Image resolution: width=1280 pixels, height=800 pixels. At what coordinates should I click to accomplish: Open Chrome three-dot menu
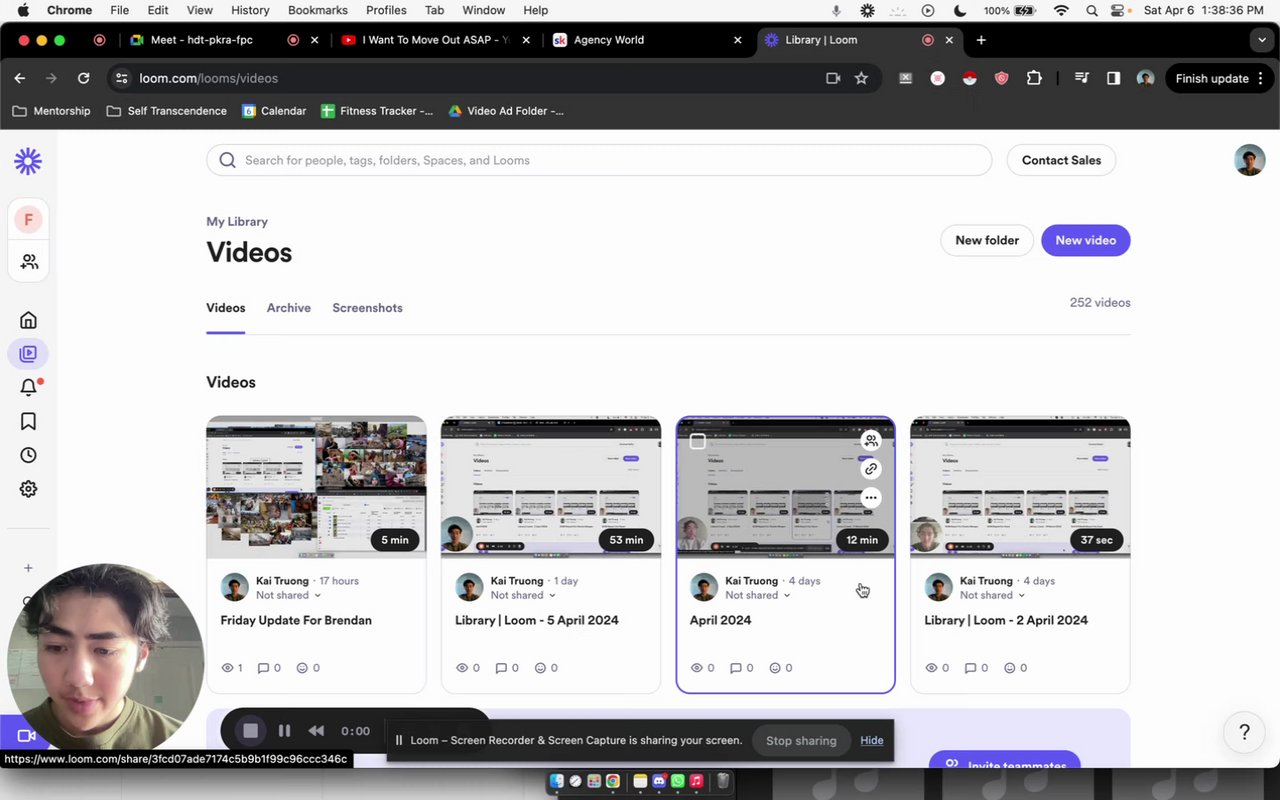coord(1261,78)
